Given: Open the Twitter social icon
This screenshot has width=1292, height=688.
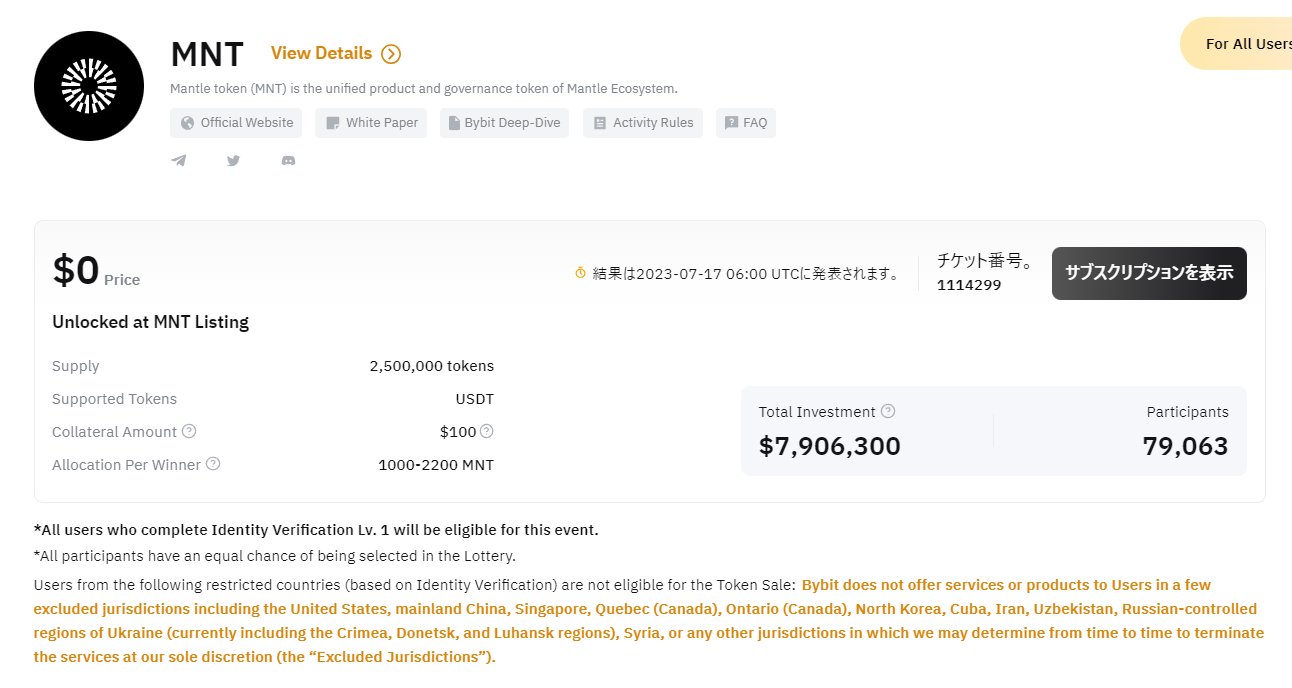Looking at the screenshot, I should 233,160.
